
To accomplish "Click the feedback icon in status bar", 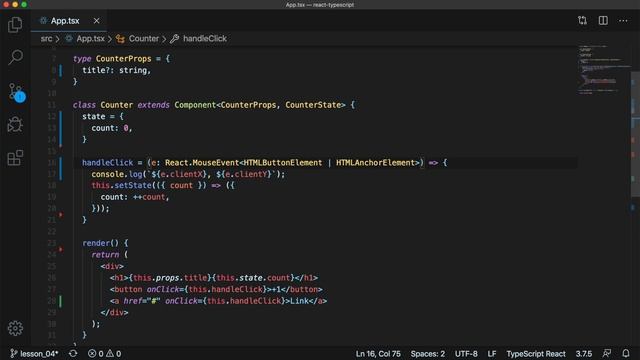I will pos(607,353).
